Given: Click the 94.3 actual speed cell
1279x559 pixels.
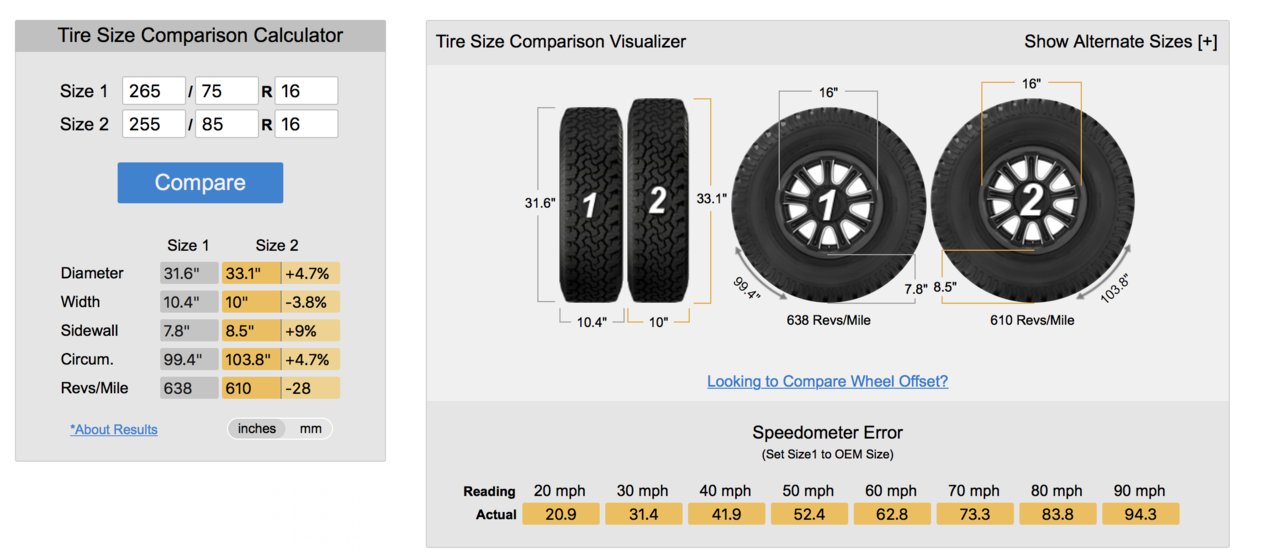Looking at the screenshot, I should point(1140,514).
